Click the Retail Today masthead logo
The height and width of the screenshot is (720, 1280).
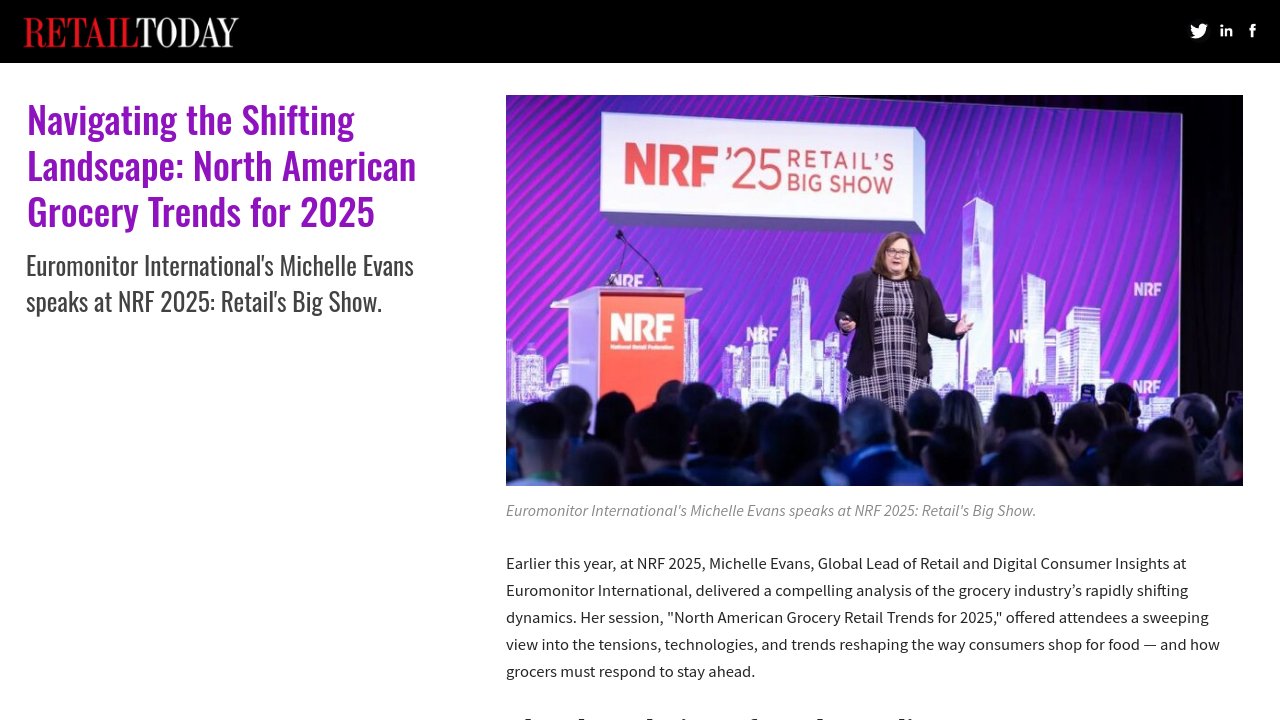[130, 31]
